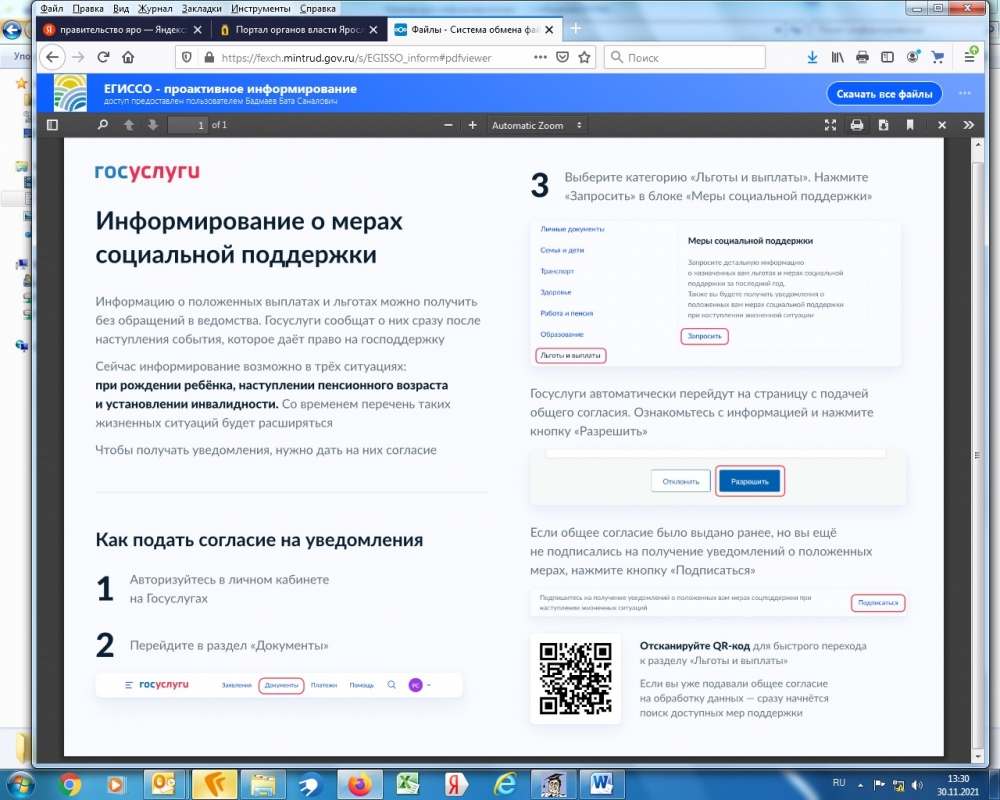
Task: Print the PDF from the viewer toolbar
Action: (857, 125)
